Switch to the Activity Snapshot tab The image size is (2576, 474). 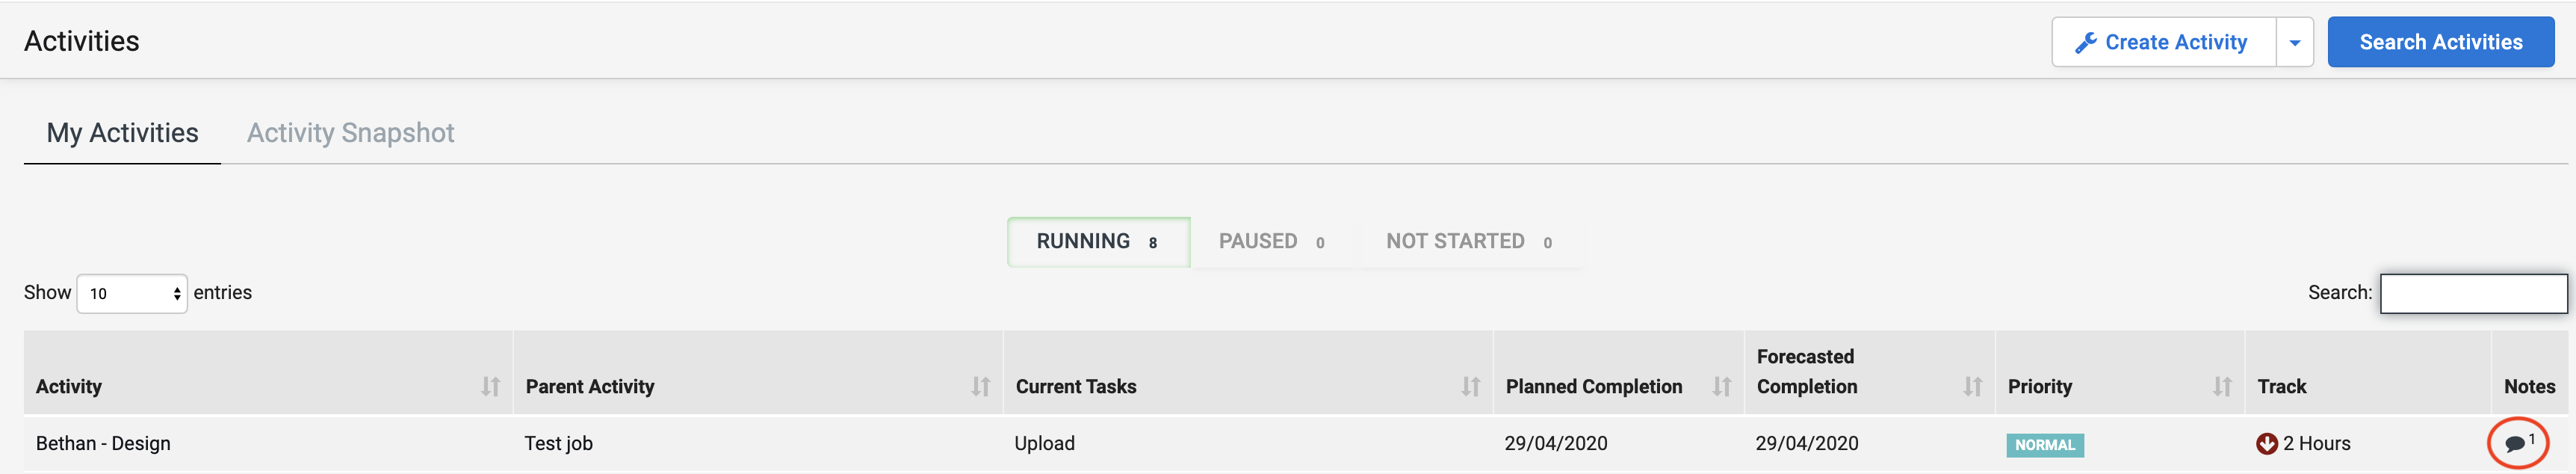[x=351, y=133]
